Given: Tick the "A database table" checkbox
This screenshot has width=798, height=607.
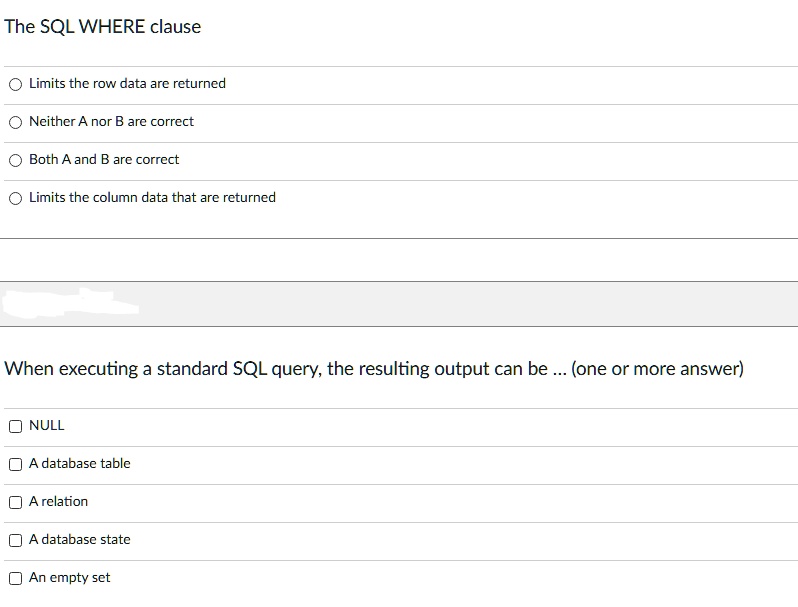Looking at the screenshot, I should (x=15, y=464).
